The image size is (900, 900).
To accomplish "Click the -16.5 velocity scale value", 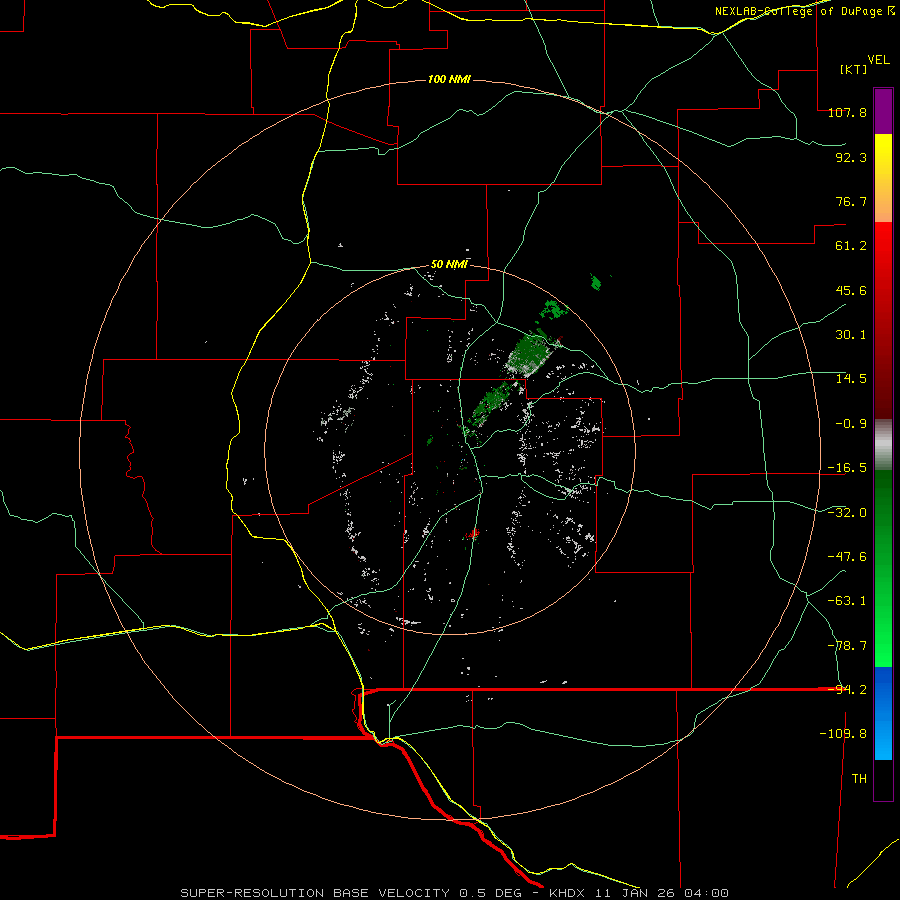I will tap(847, 468).
